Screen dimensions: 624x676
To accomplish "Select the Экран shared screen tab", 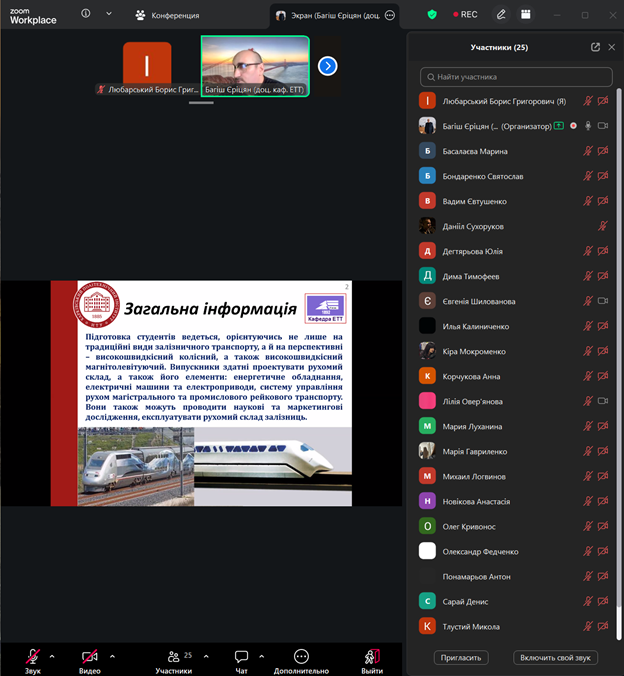I will click(x=330, y=15).
